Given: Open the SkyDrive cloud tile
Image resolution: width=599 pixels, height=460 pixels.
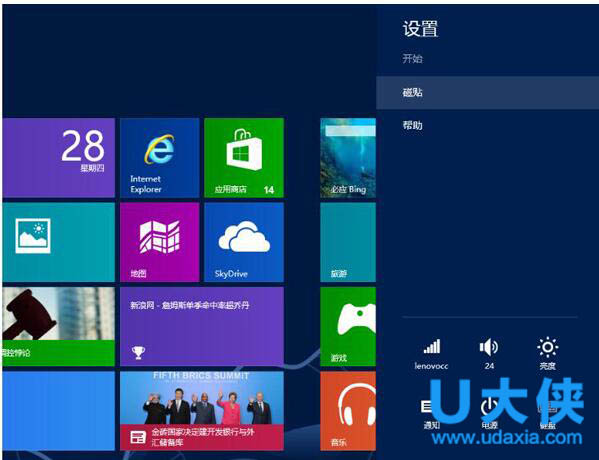Looking at the screenshot, I should point(244,242).
